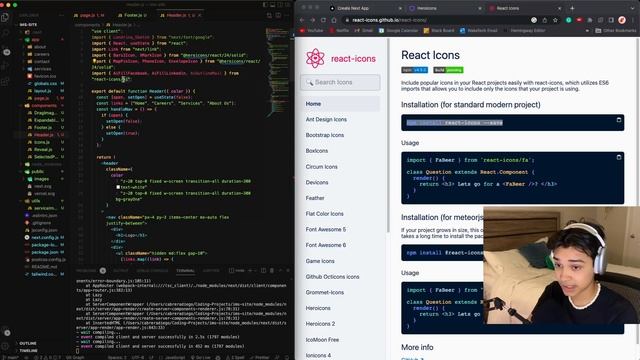Copy the npm install command with clipboard icon
640x360 pixels.
point(619,120)
